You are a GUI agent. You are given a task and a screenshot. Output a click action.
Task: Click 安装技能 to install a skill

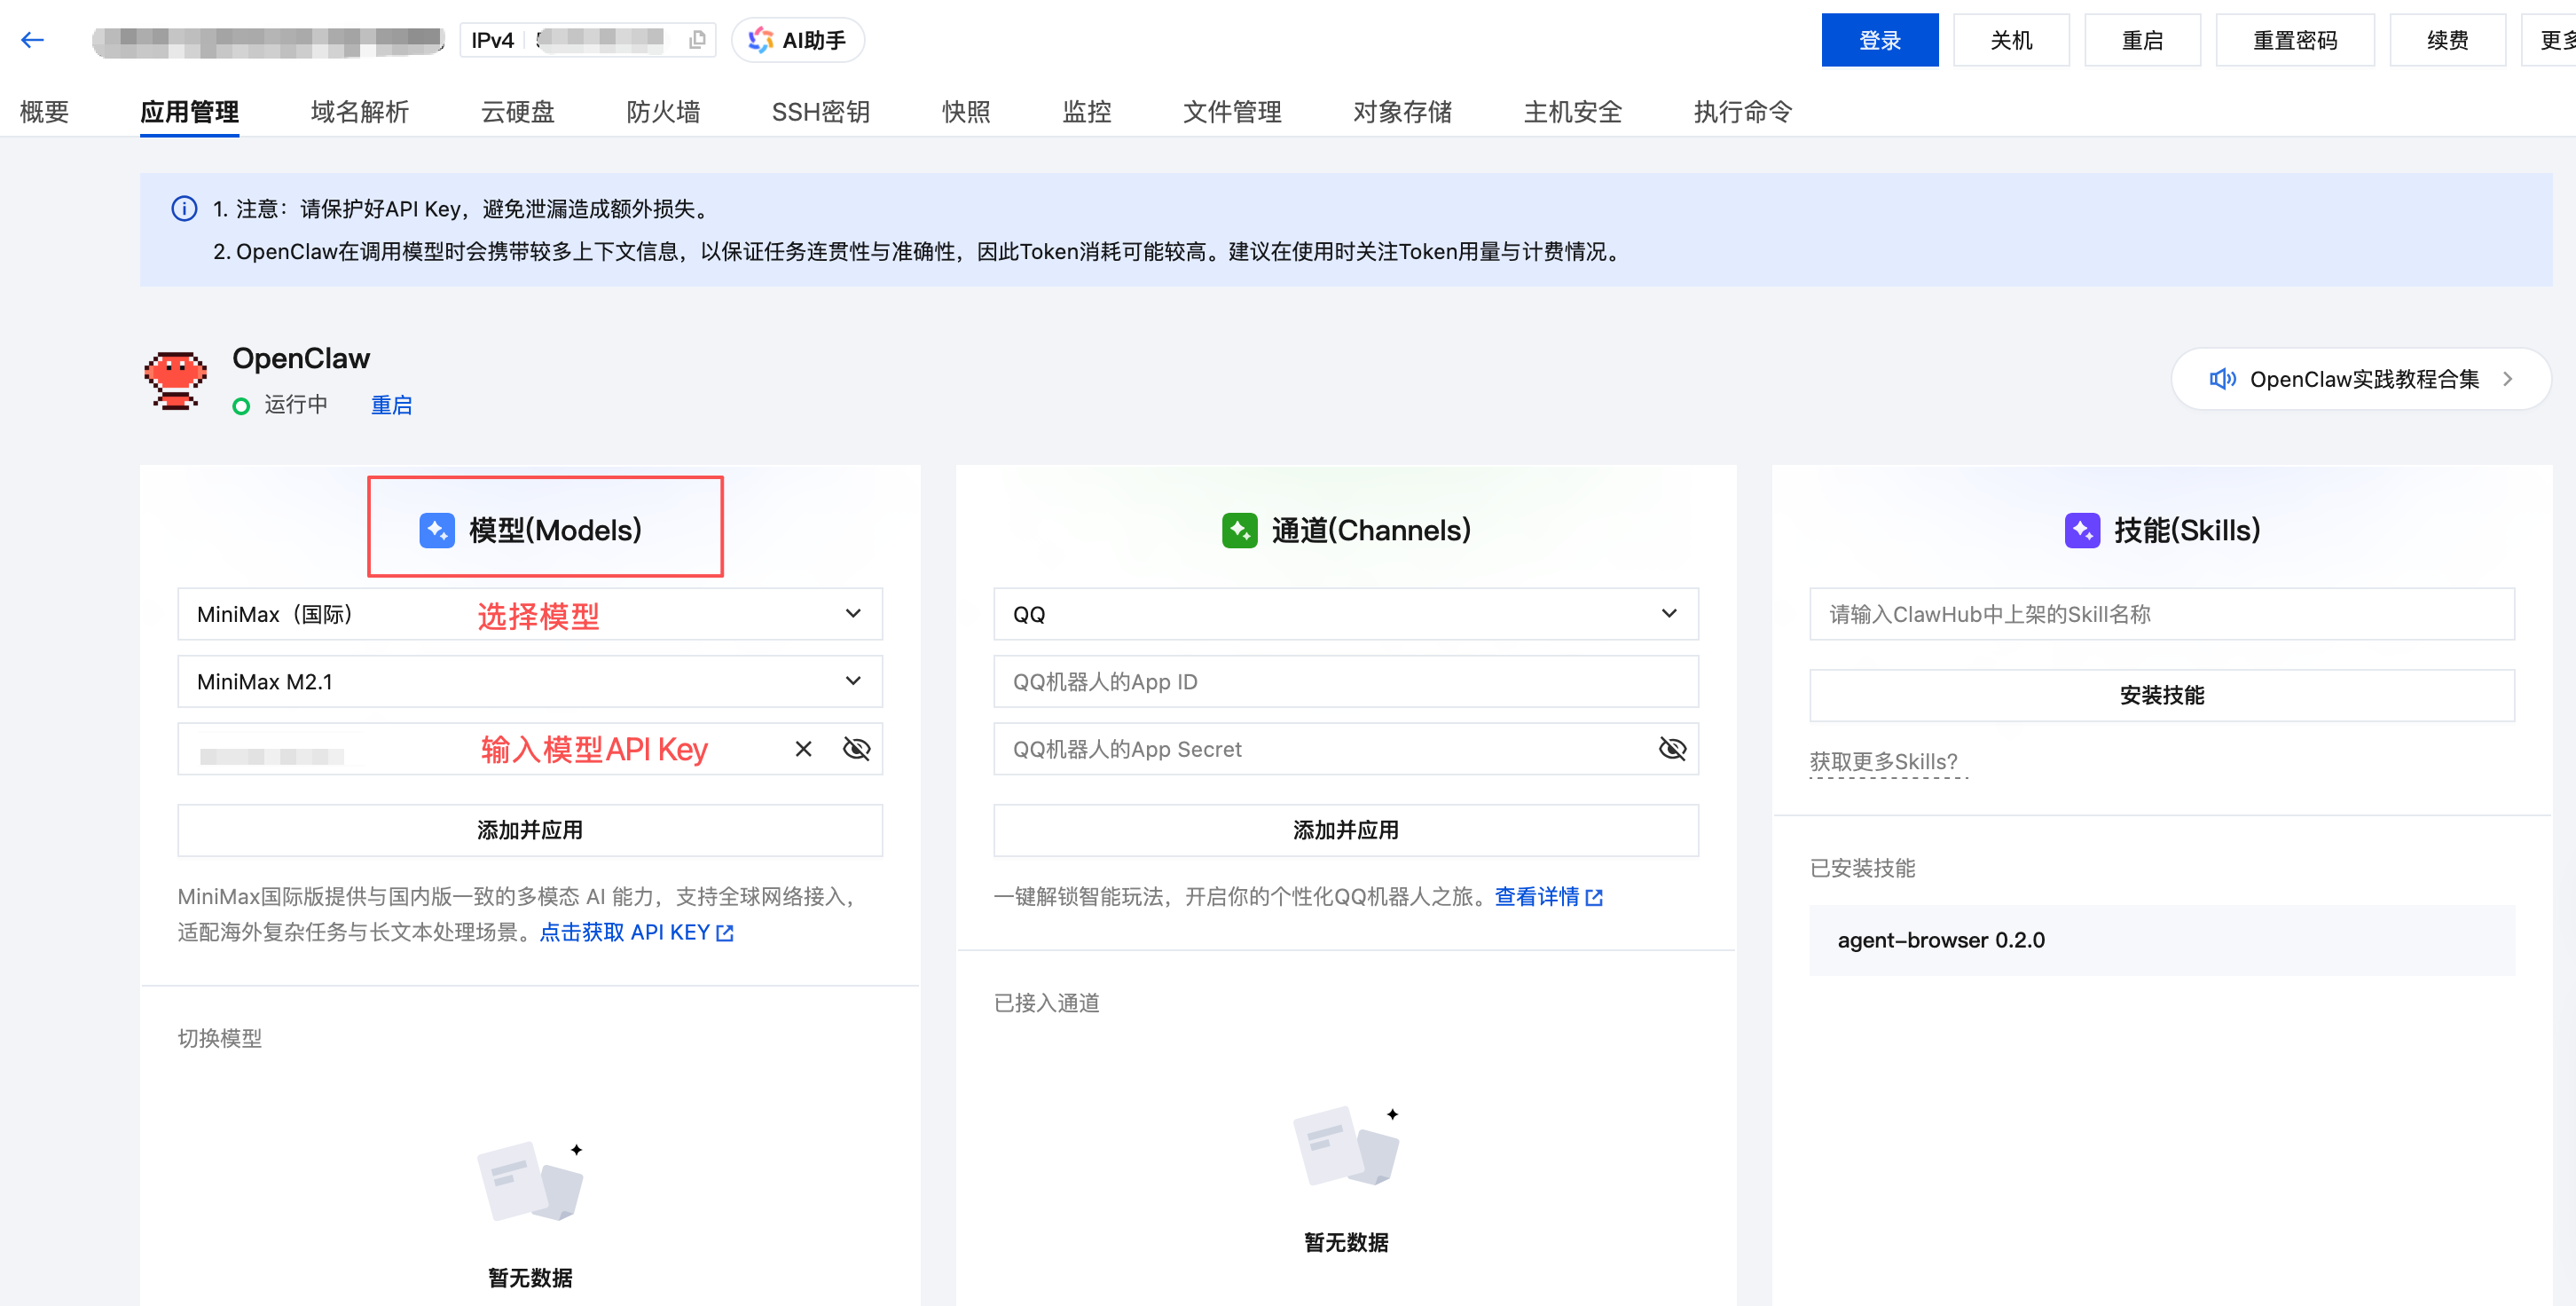pos(2162,695)
